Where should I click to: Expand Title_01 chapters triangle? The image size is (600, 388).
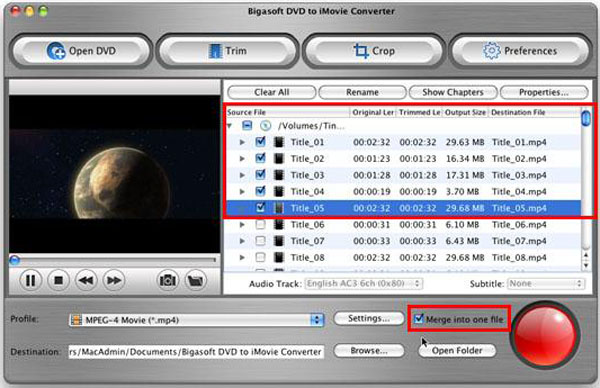pos(242,142)
